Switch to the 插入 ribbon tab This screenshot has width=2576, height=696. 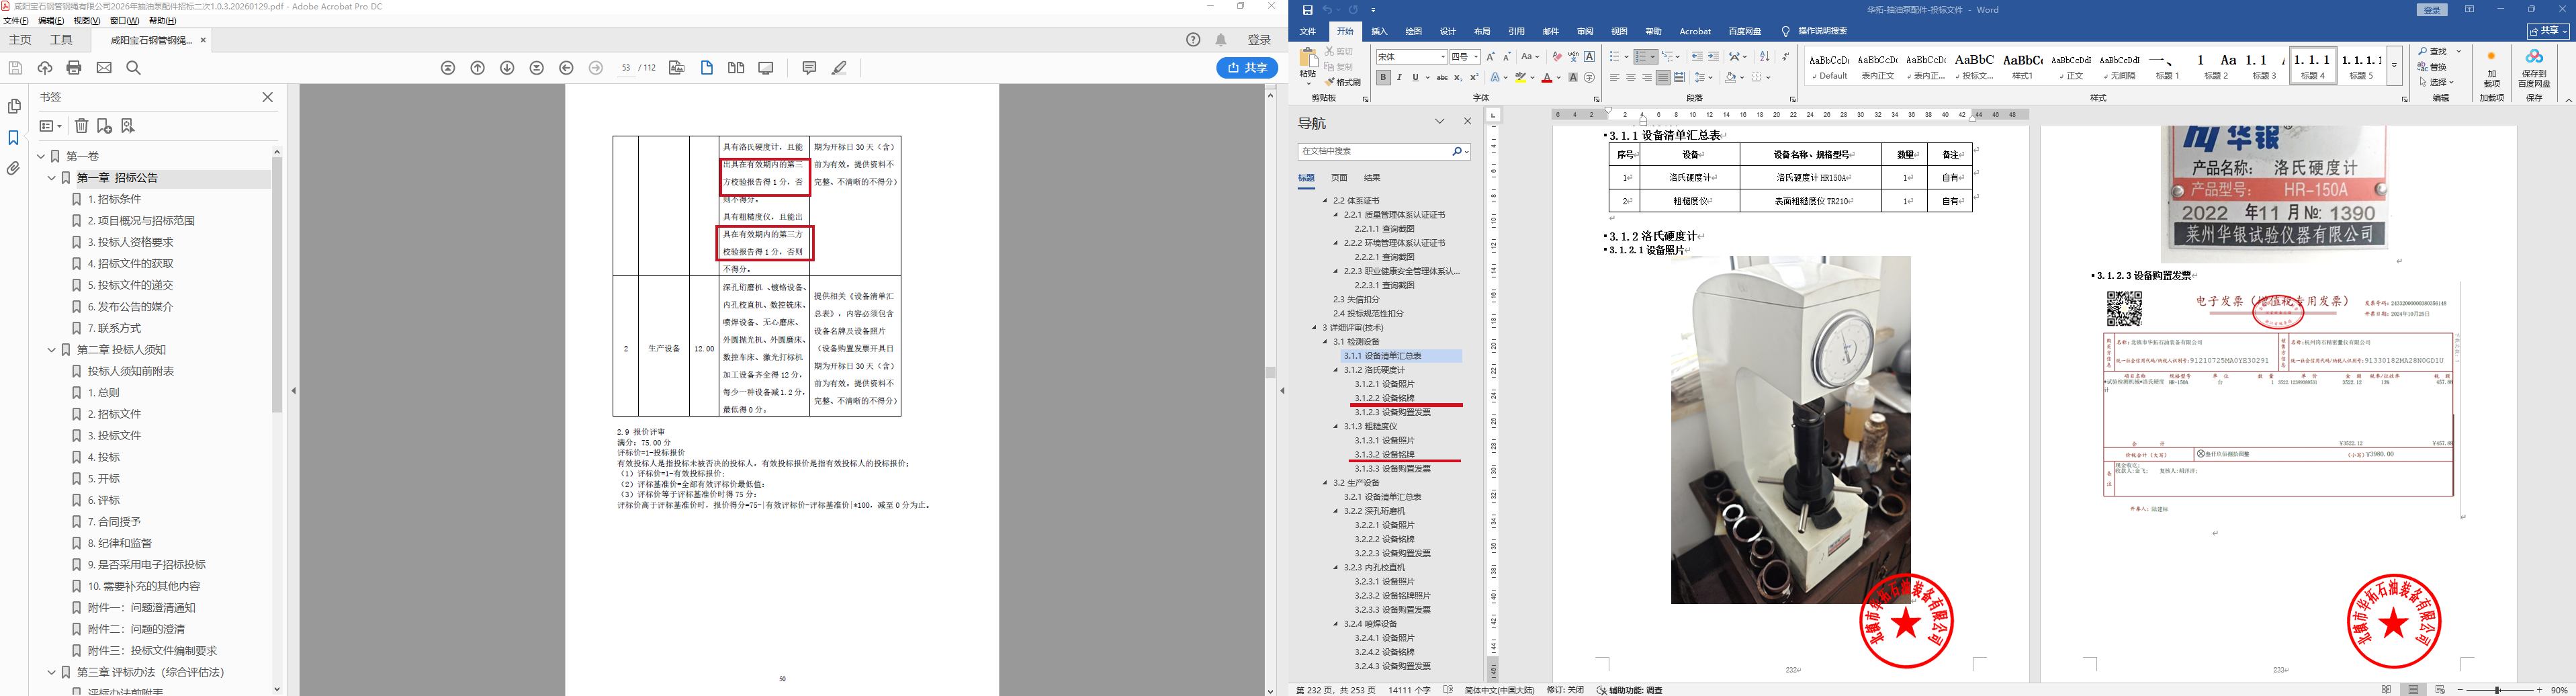(1378, 31)
